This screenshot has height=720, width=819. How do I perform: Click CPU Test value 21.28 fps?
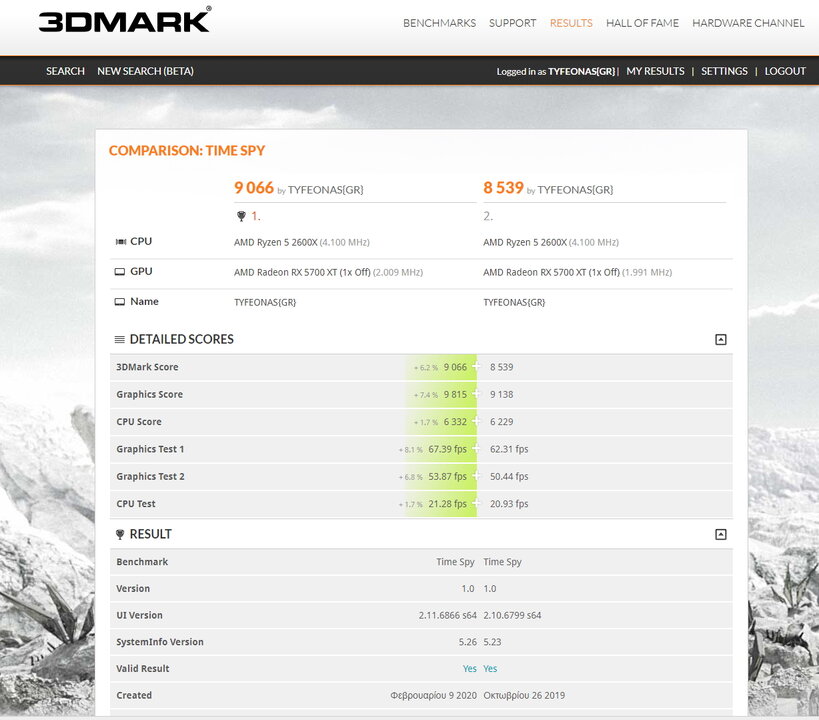click(448, 504)
